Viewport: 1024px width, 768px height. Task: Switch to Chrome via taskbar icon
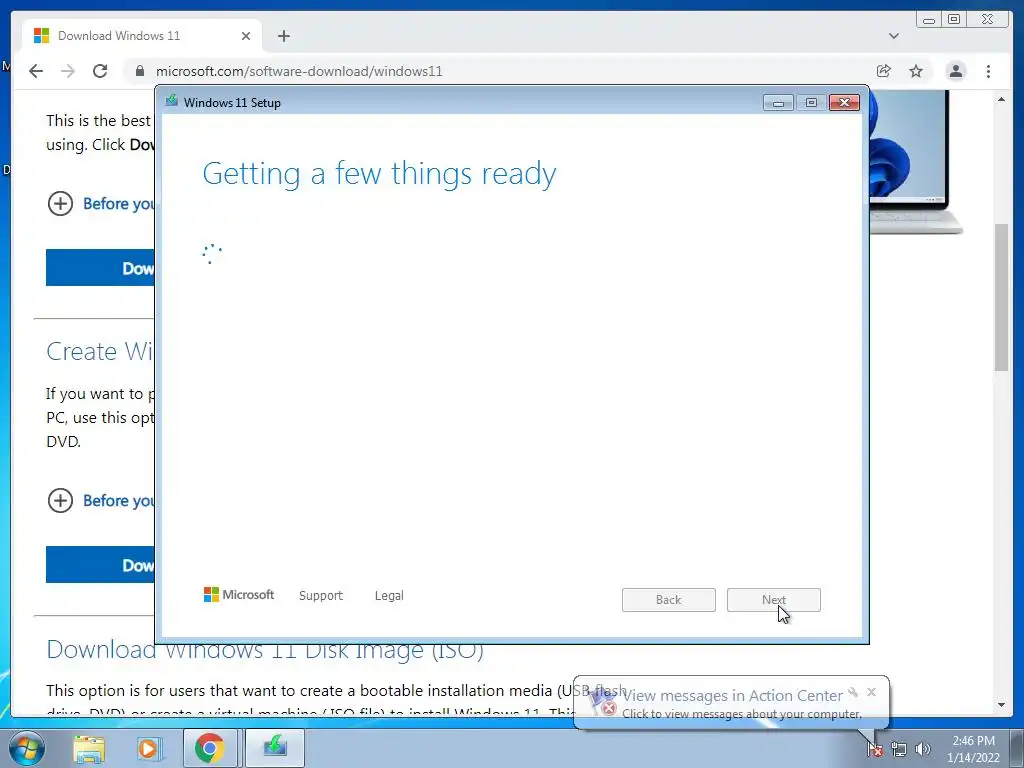pyautogui.click(x=210, y=748)
